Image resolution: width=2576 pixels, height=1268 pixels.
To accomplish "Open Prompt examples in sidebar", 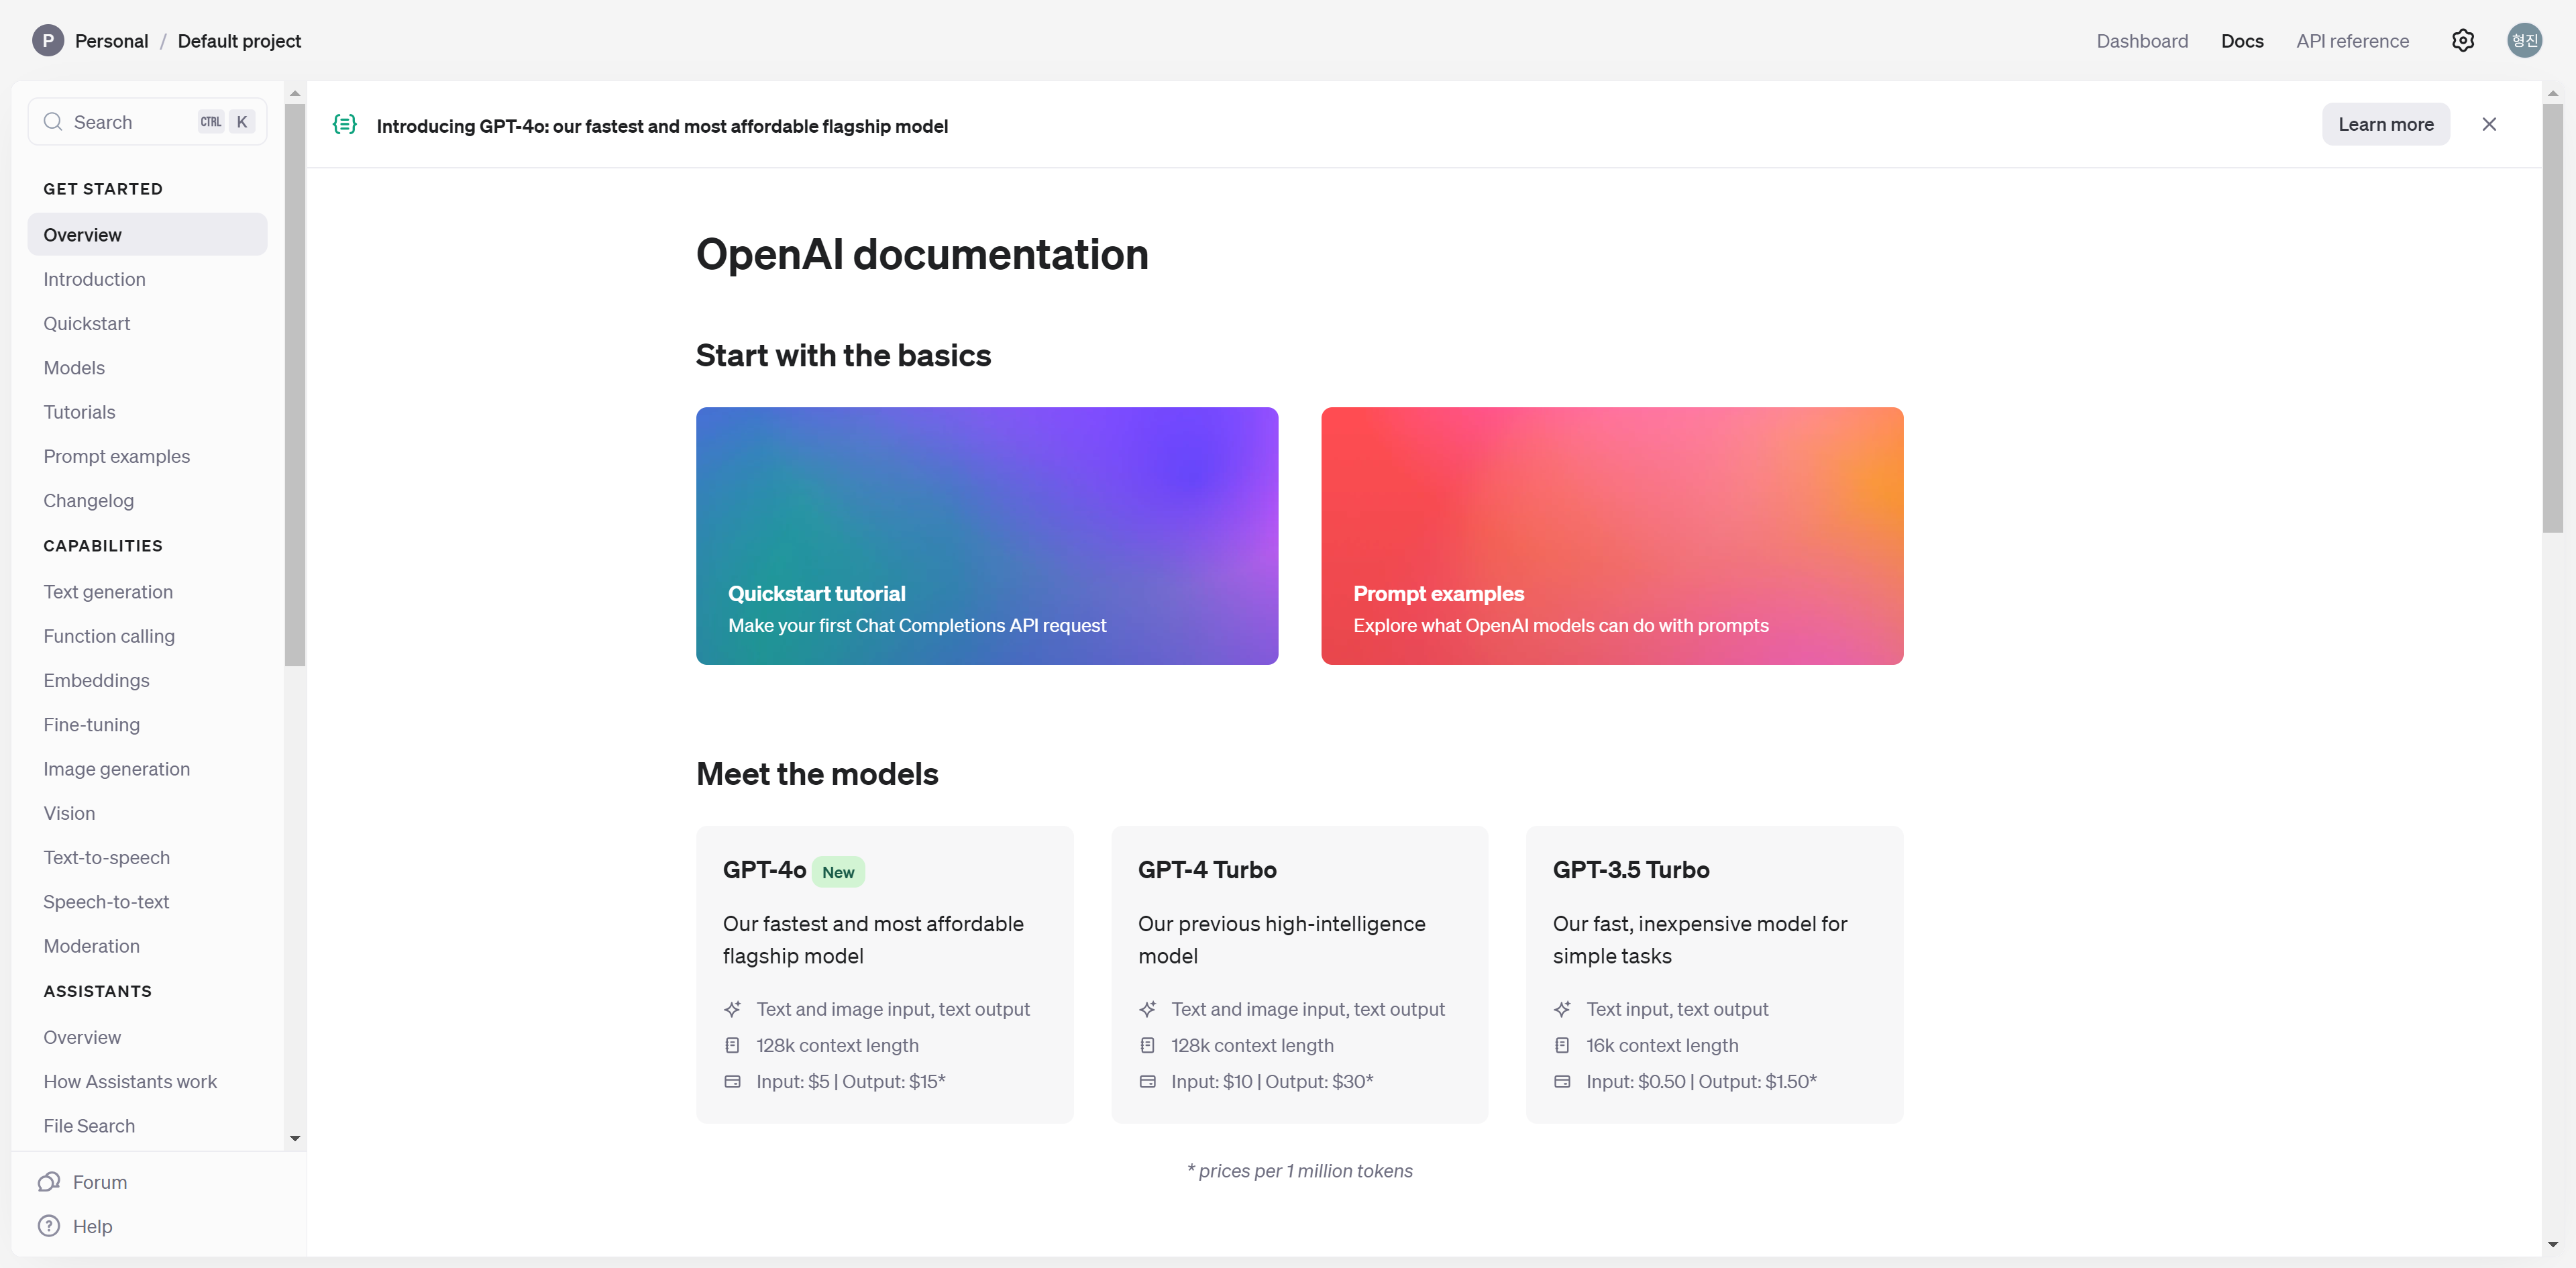I will click(116, 456).
